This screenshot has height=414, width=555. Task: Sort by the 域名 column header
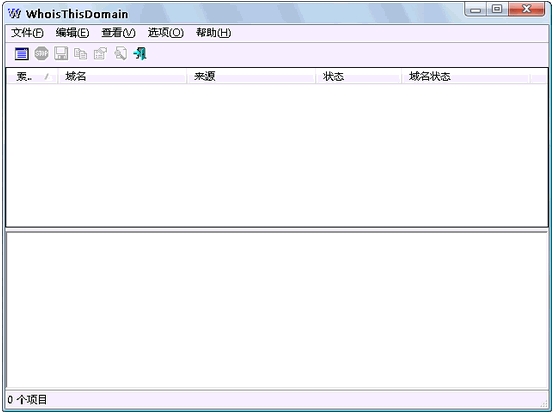tap(122, 76)
